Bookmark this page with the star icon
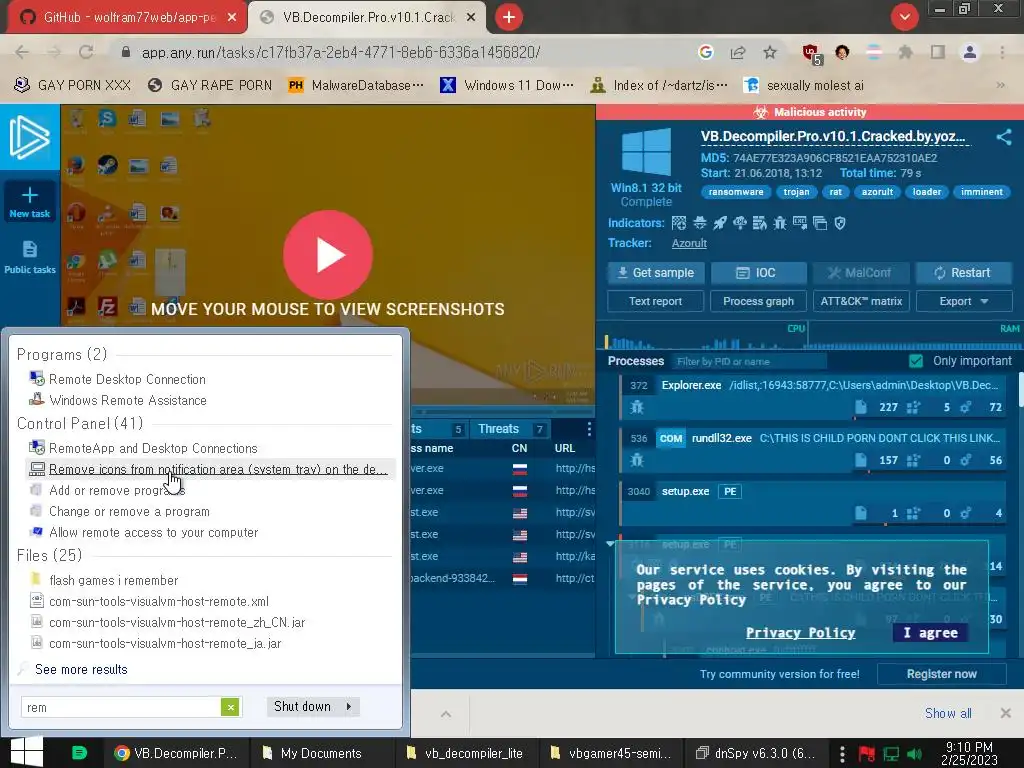The height and width of the screenshot is (768, 1024). pyautogui.click(x=770, y=52)
